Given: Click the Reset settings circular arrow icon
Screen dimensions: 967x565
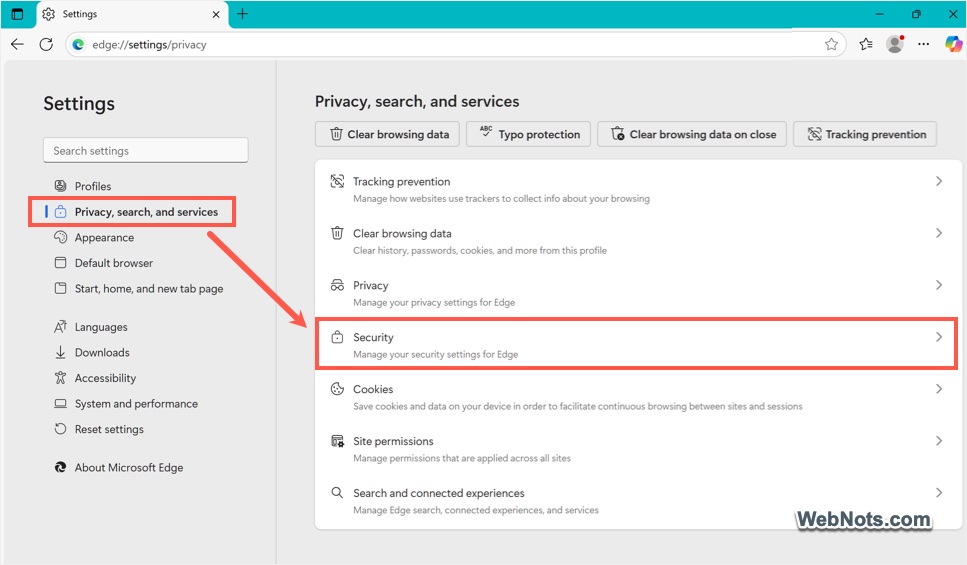Looking at the screenshot, I should pyautogui.click(x=60, y=429).
